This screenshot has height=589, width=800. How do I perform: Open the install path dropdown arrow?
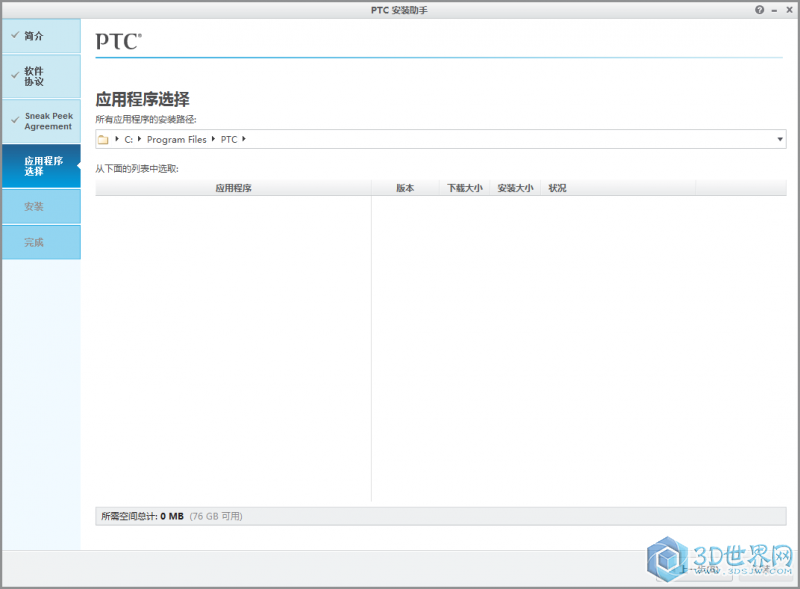780,139
